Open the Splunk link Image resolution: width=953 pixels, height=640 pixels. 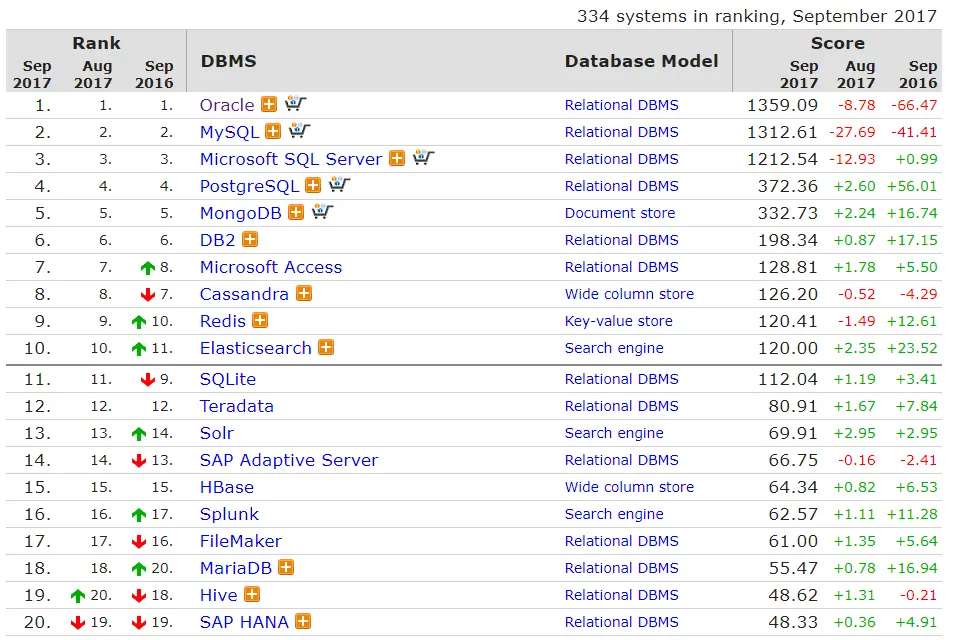click(x=230, y=514)
